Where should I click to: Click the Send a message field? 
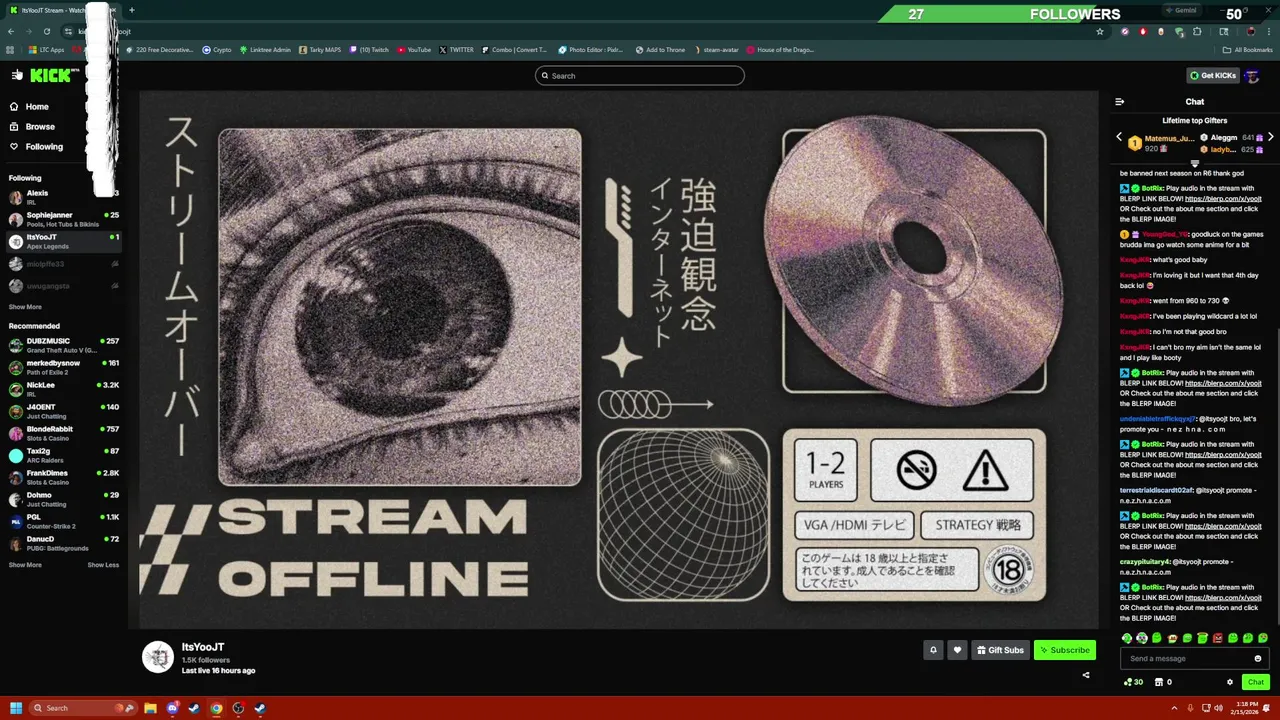[1195, 659]
